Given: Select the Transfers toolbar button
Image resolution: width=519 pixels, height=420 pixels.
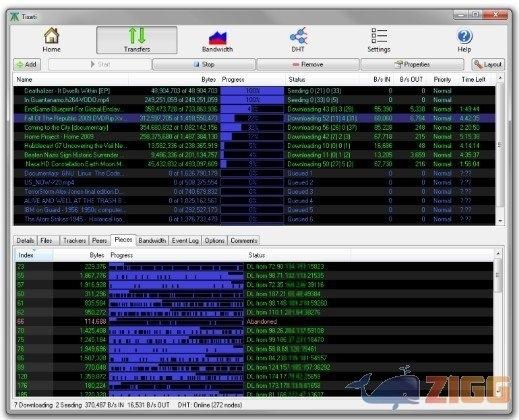Looking at the screenshot, I should tap(137, 40).
